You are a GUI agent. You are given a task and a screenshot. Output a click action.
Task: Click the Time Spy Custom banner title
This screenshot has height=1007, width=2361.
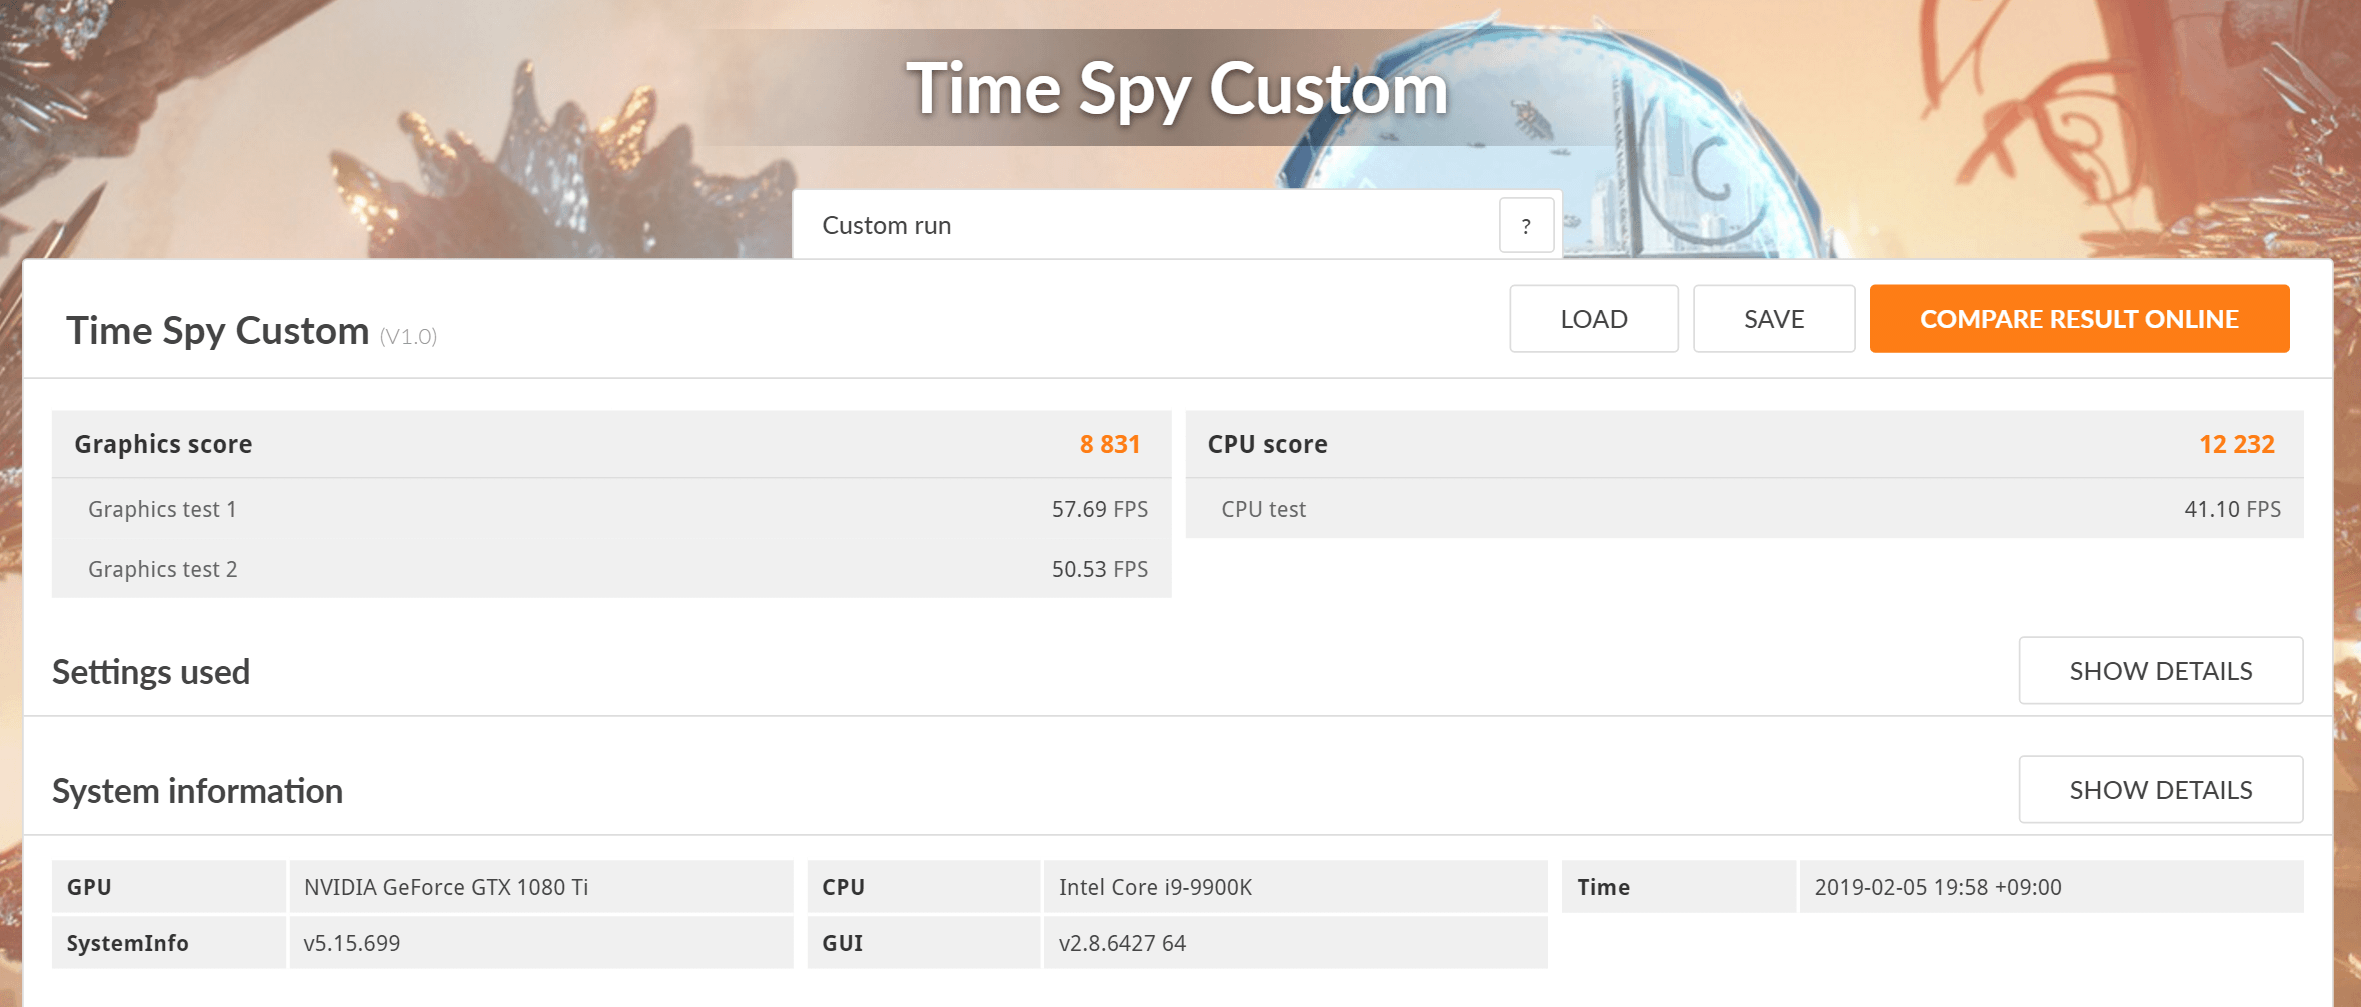[x=1177, y=90]
